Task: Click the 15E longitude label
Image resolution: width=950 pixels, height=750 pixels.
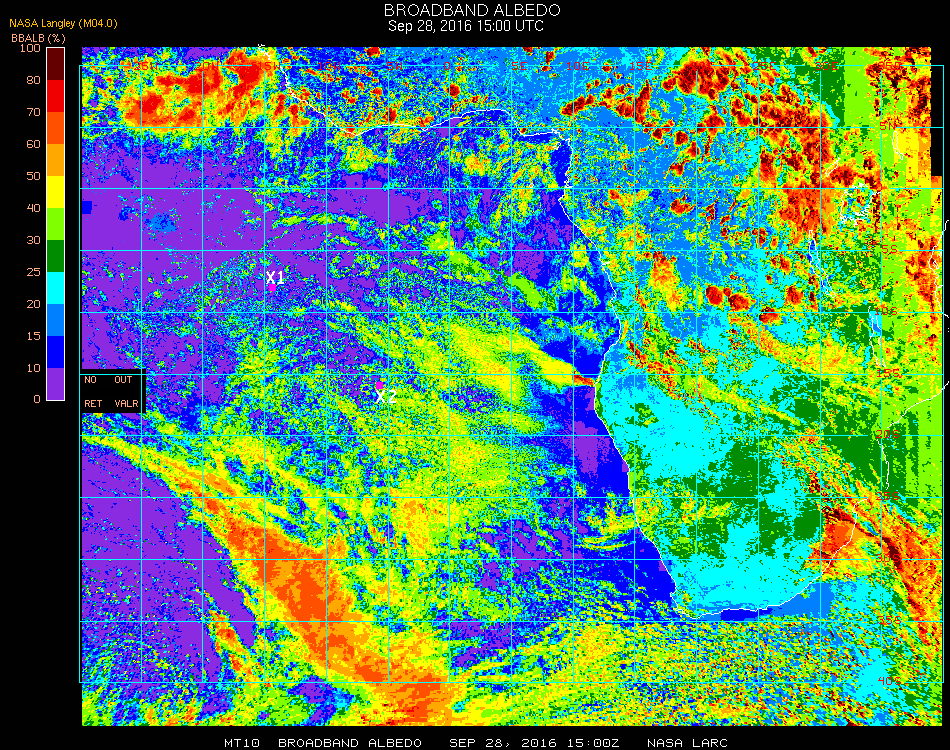Action: point(640,65)
